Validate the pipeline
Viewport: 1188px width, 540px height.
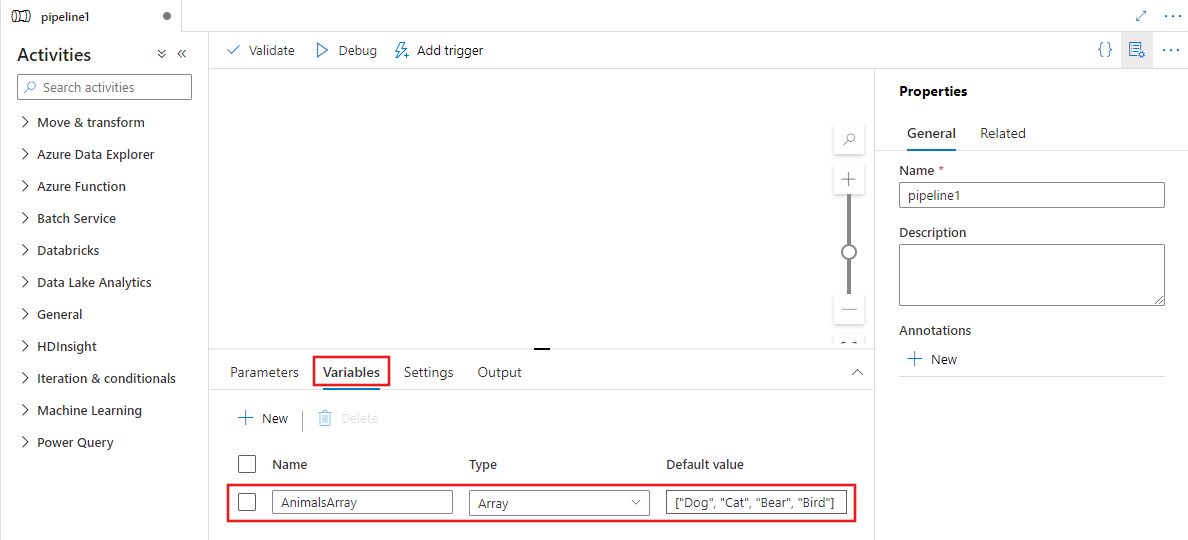261,51
